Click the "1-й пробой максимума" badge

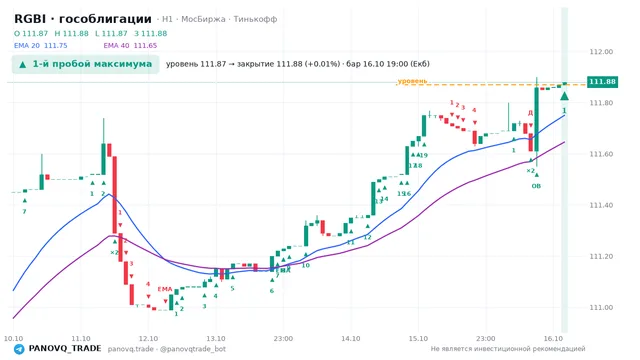click(x=86, y=64)
